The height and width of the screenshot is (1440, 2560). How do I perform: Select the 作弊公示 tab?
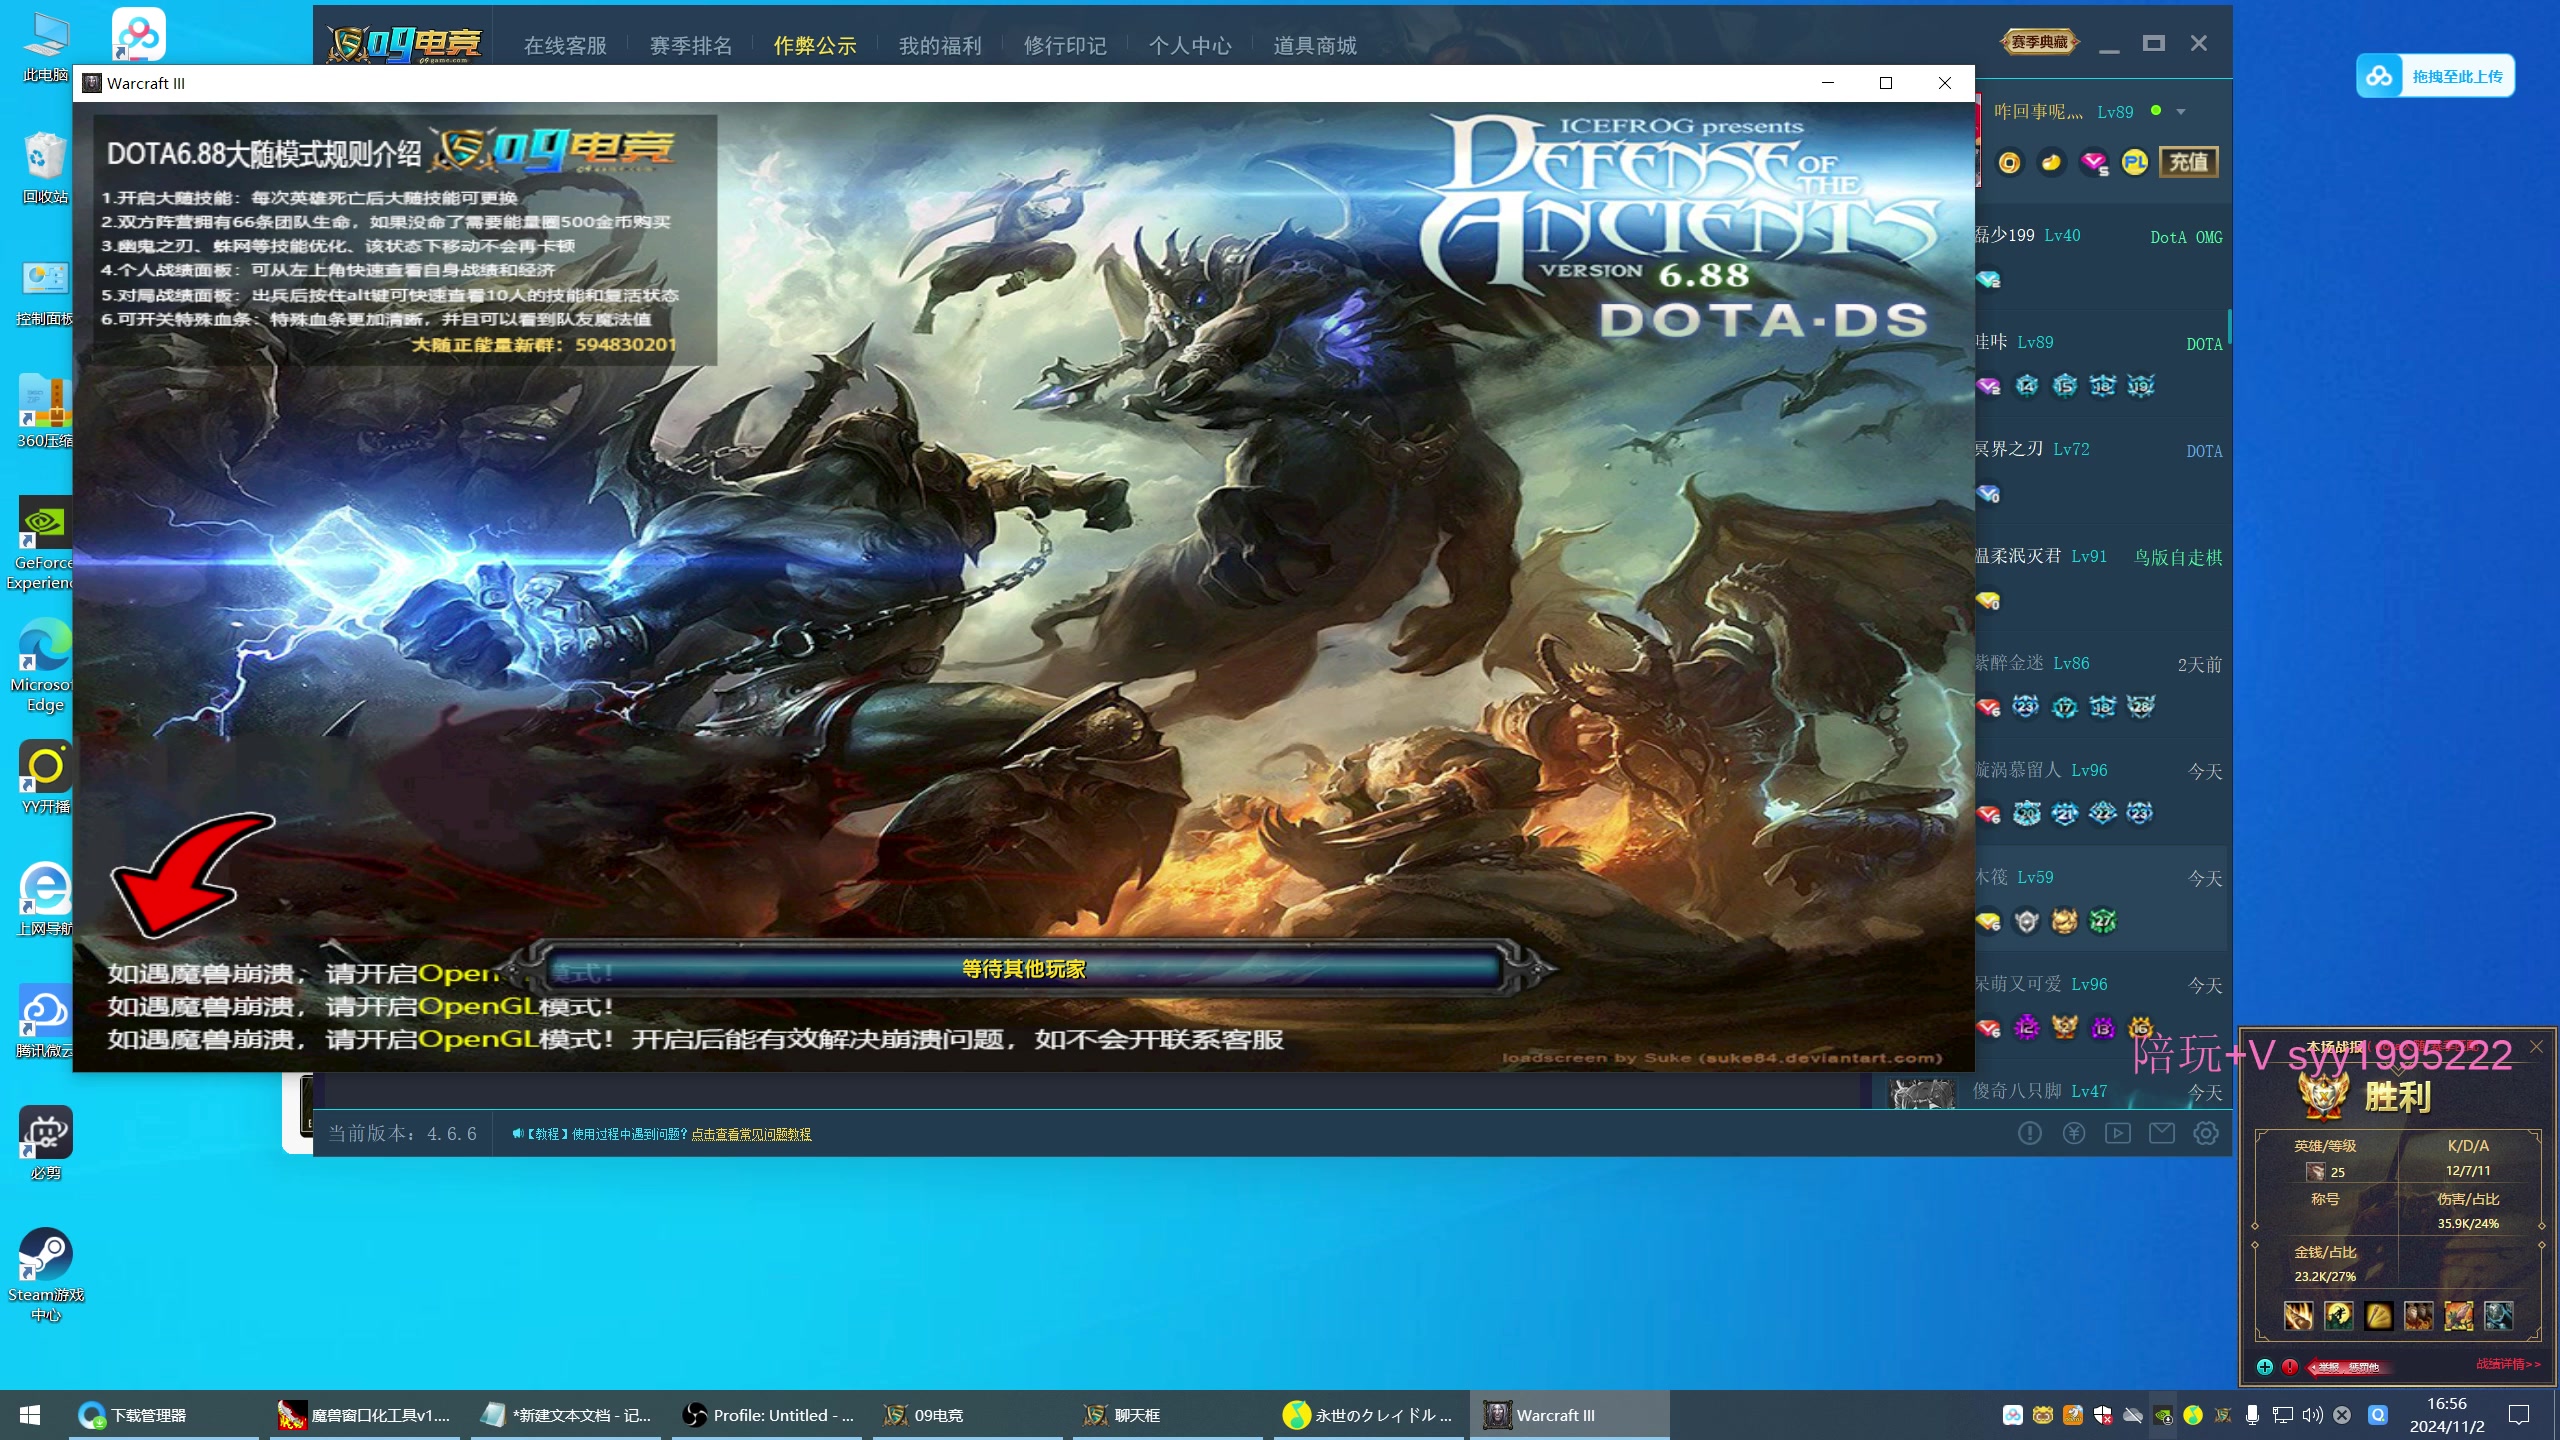(815, 46)
